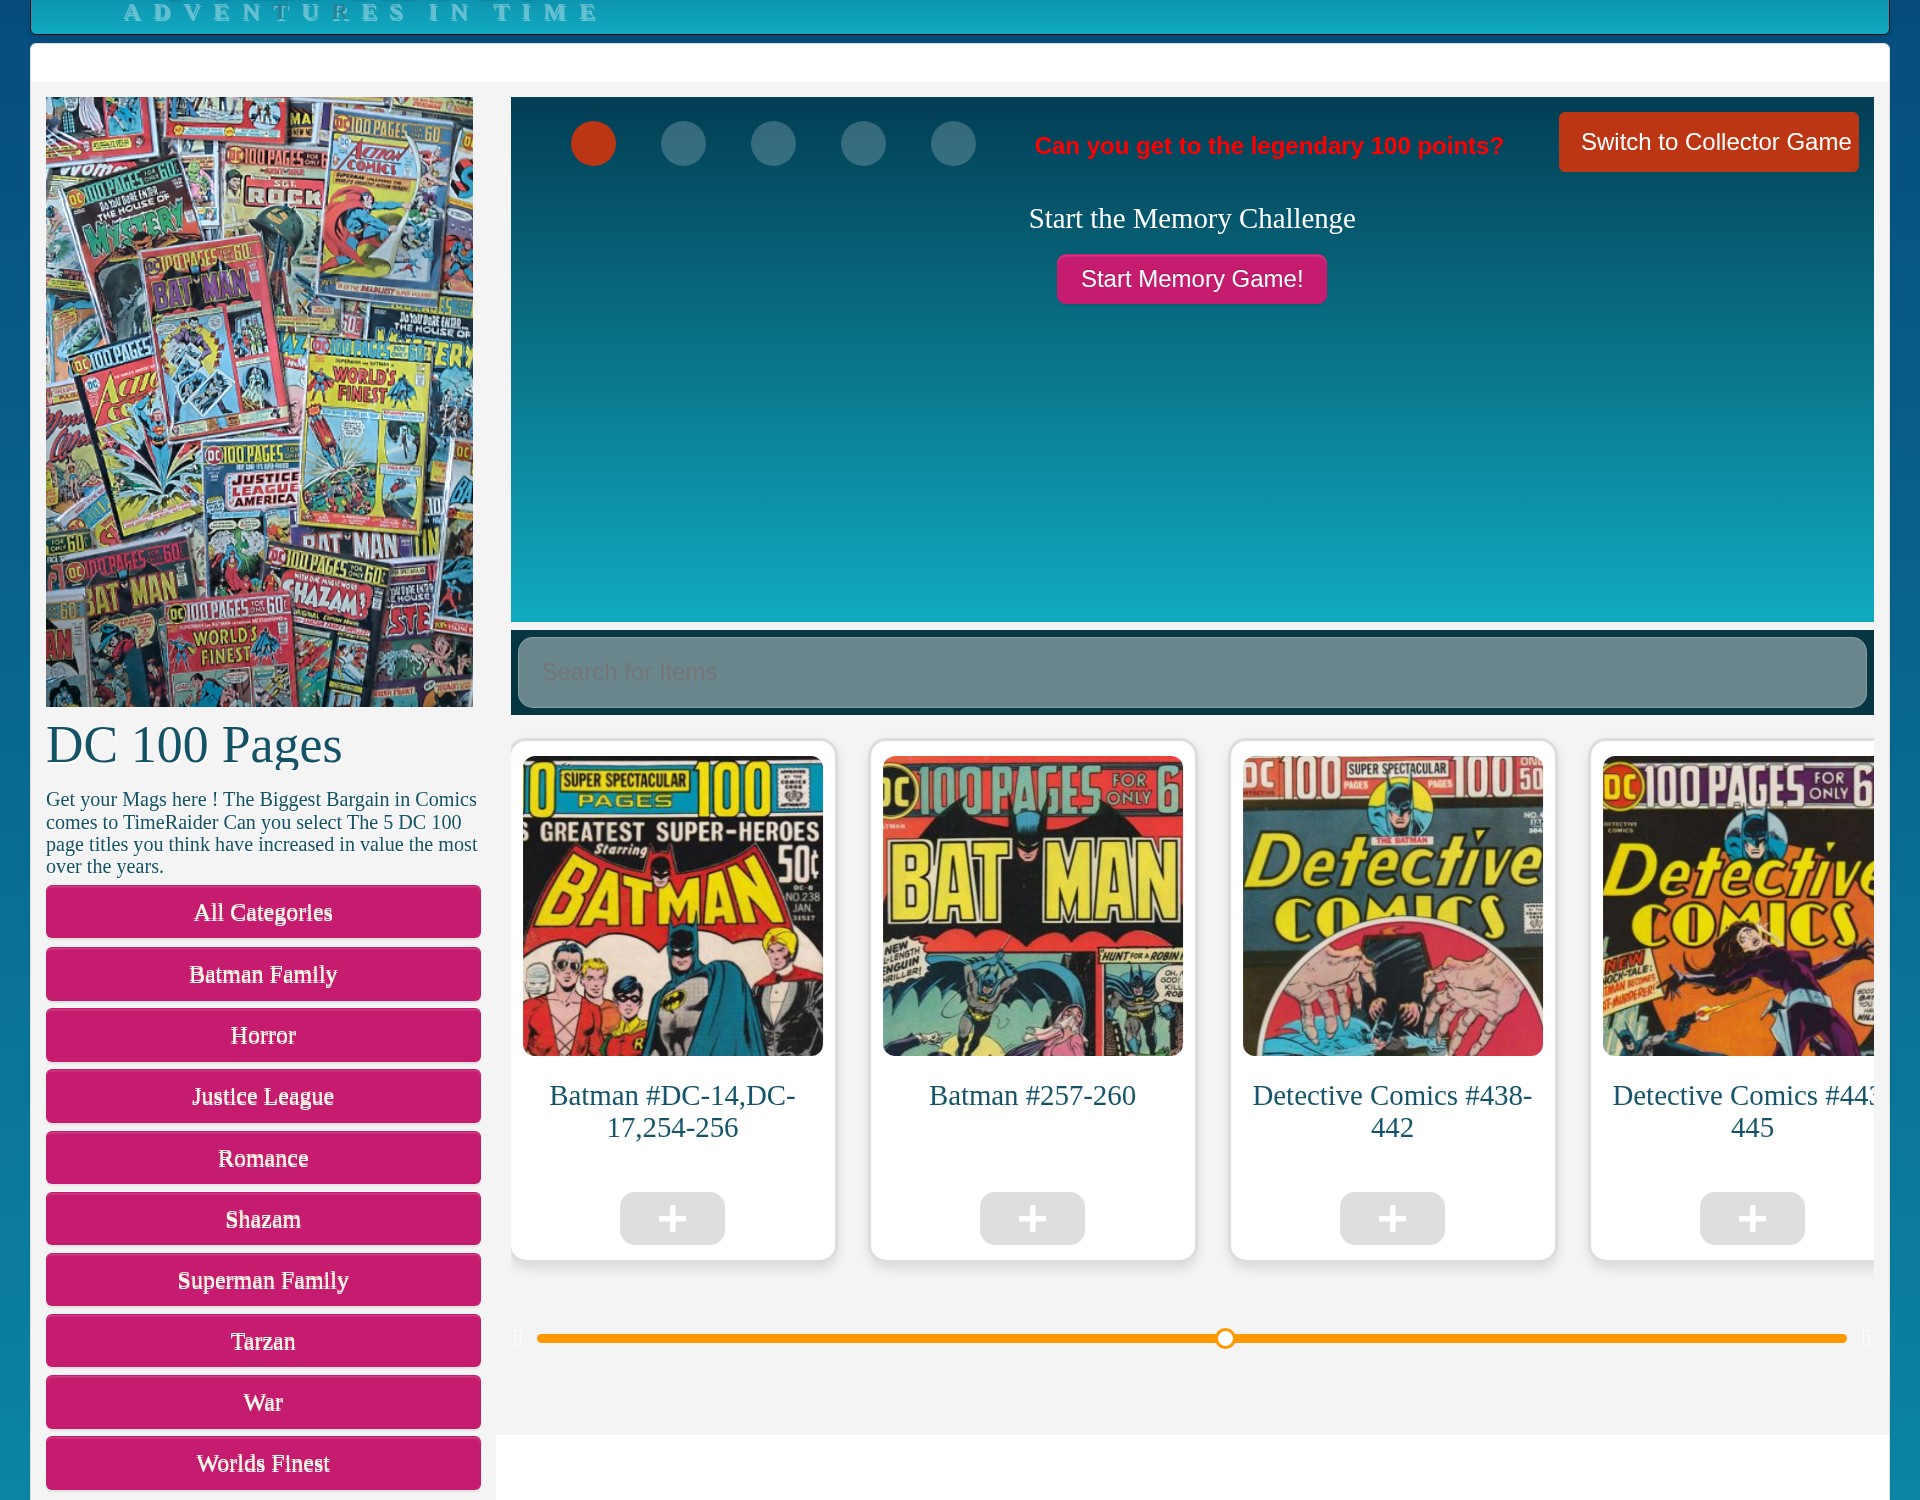The image size is (1920, 1500).
Task: Click the Adventures in Time banner title
Action: (x=361, y=12)
